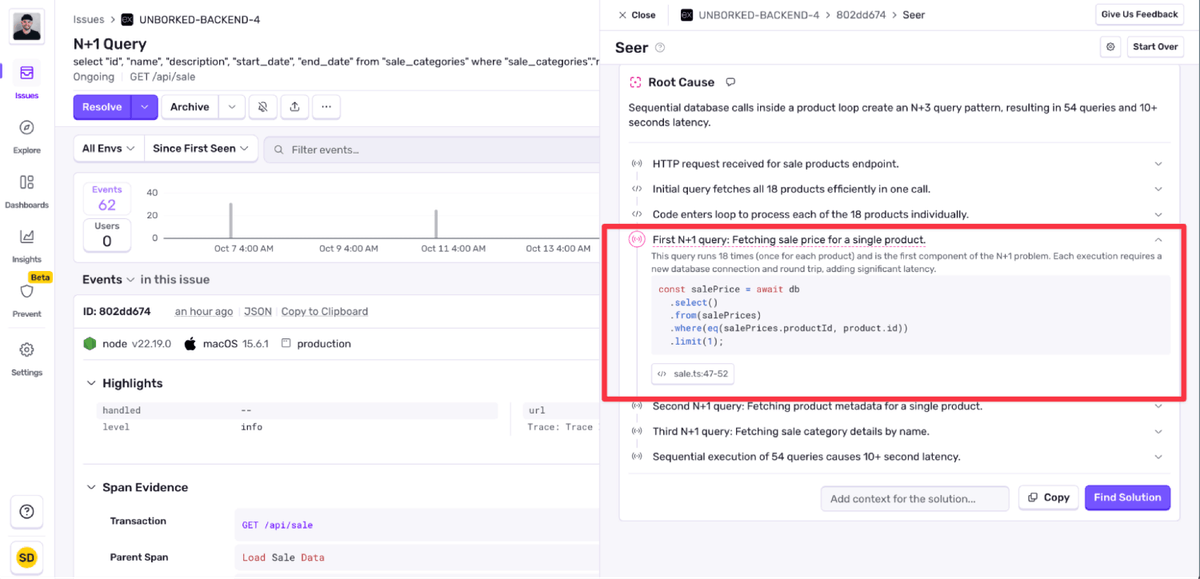Select the Users 0 stat toggle

pyautogui.click(x=107, y=235)
